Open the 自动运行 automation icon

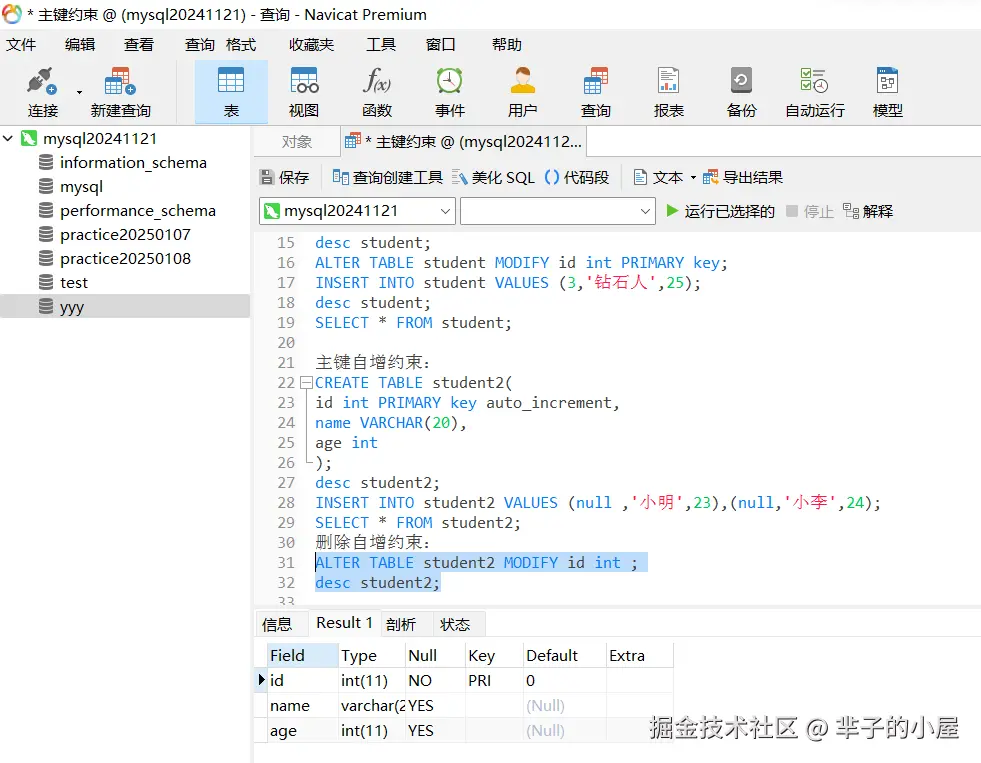(x=815, y=93)
